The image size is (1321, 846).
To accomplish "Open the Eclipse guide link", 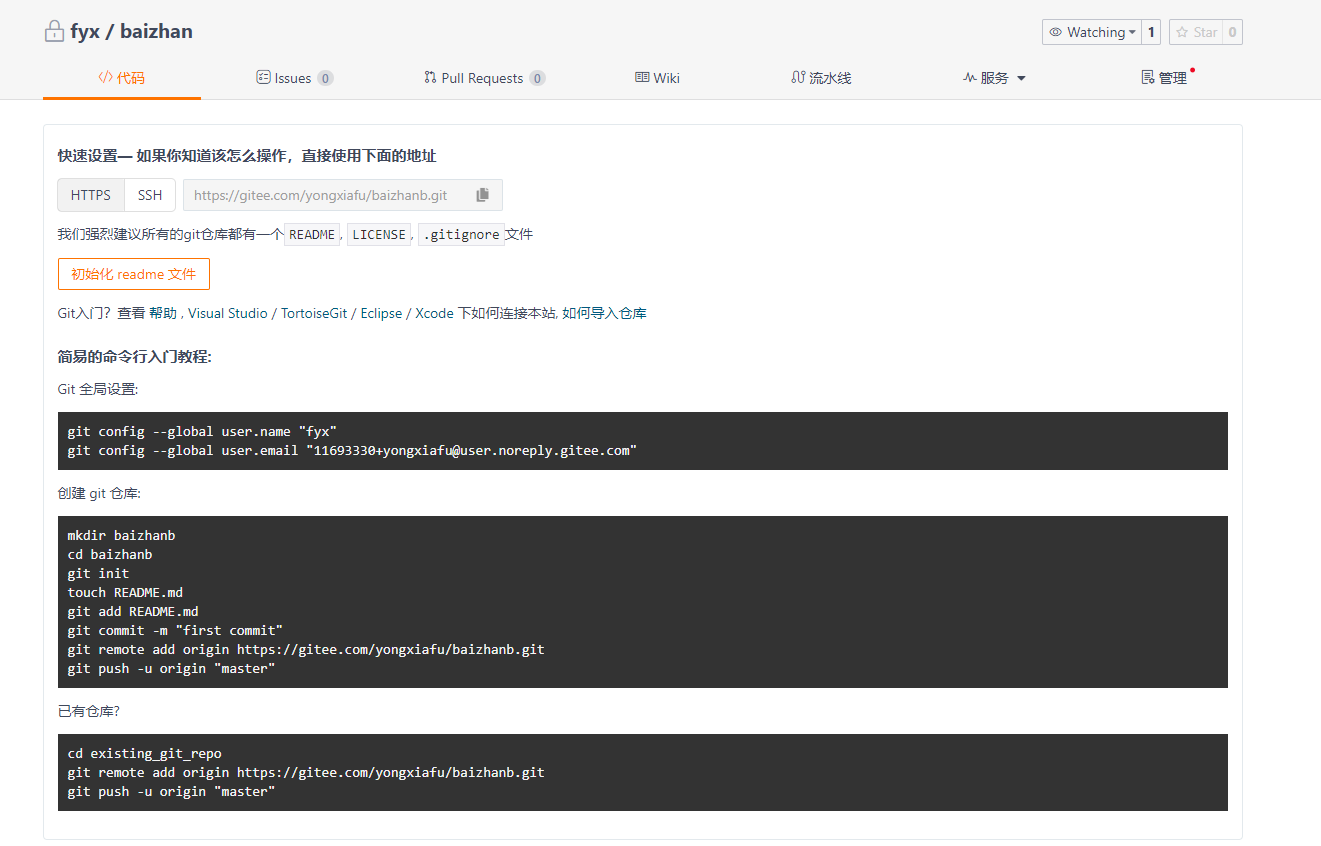I will point(381,313).
